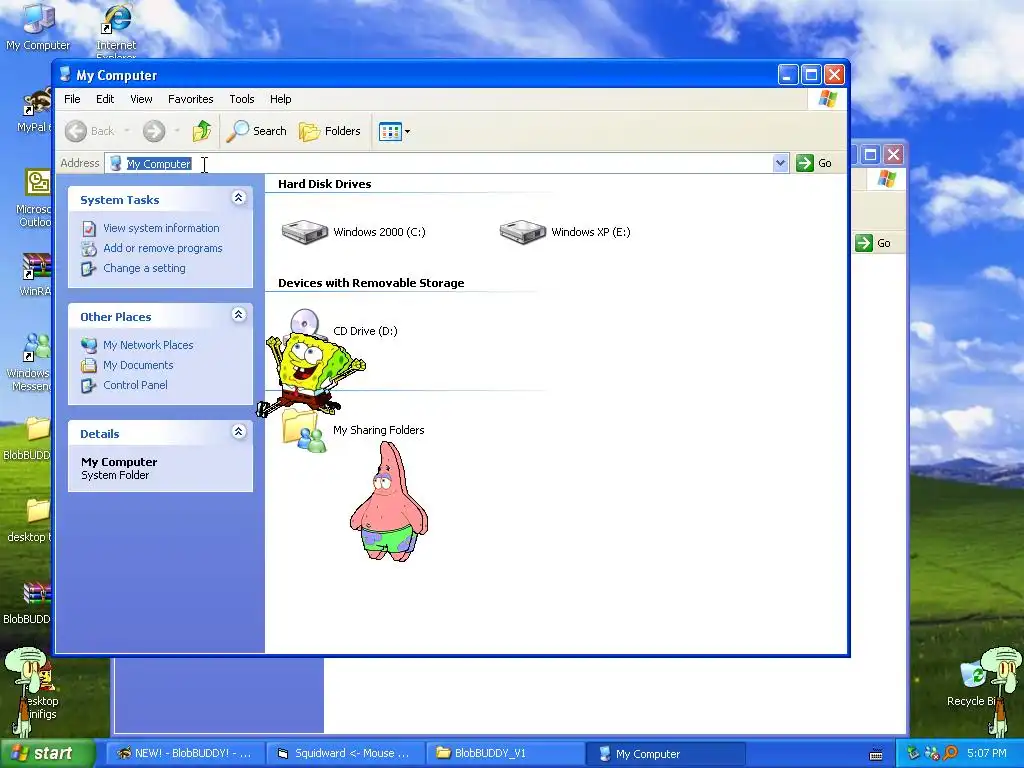Click the Internet Explorer desktop icon
The height and width of the screenshot is (768, 1024).
tap(116, 29)
